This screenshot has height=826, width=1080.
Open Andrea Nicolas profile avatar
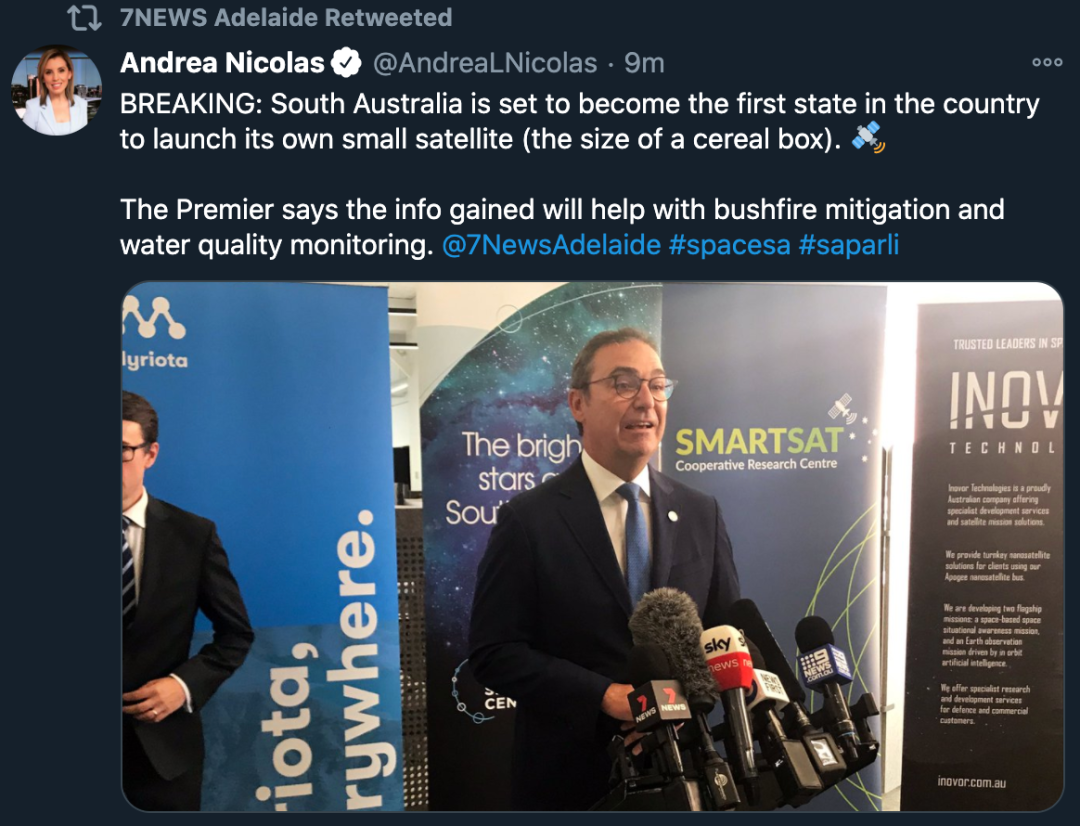56,90
